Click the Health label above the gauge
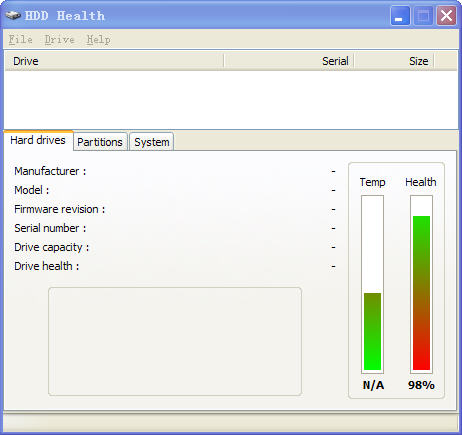 (x=421, y=182)
